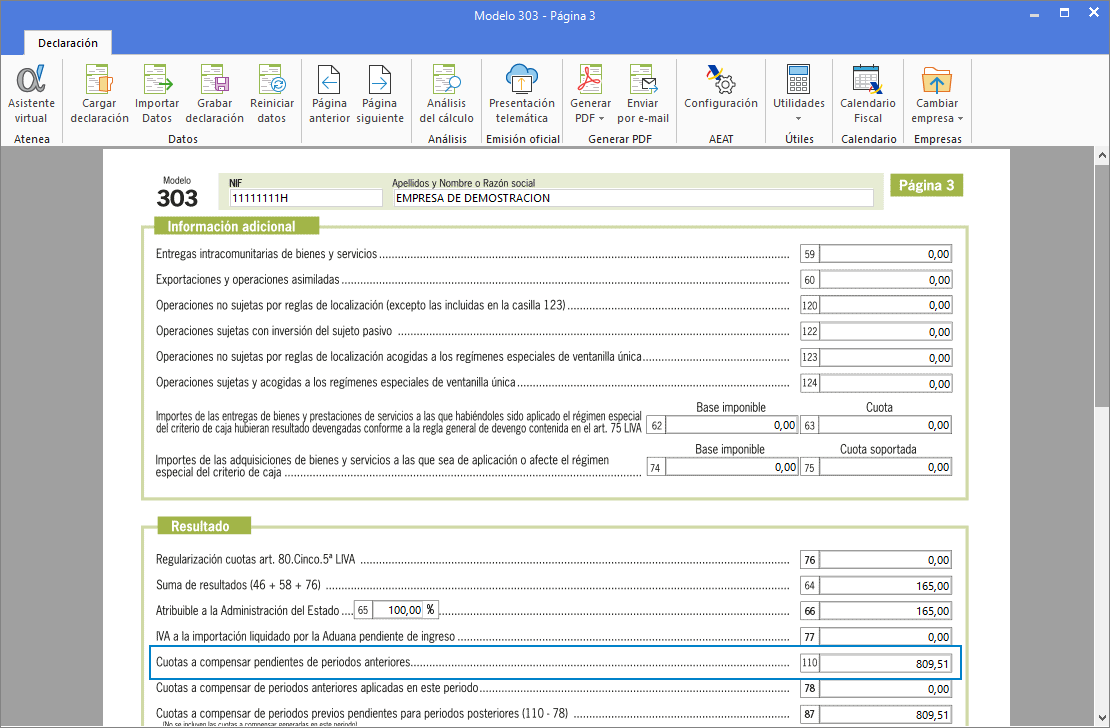
Task: Click the vertical scrollbar up arrow
Action: pyautogui.click(x=1102, y=154)
